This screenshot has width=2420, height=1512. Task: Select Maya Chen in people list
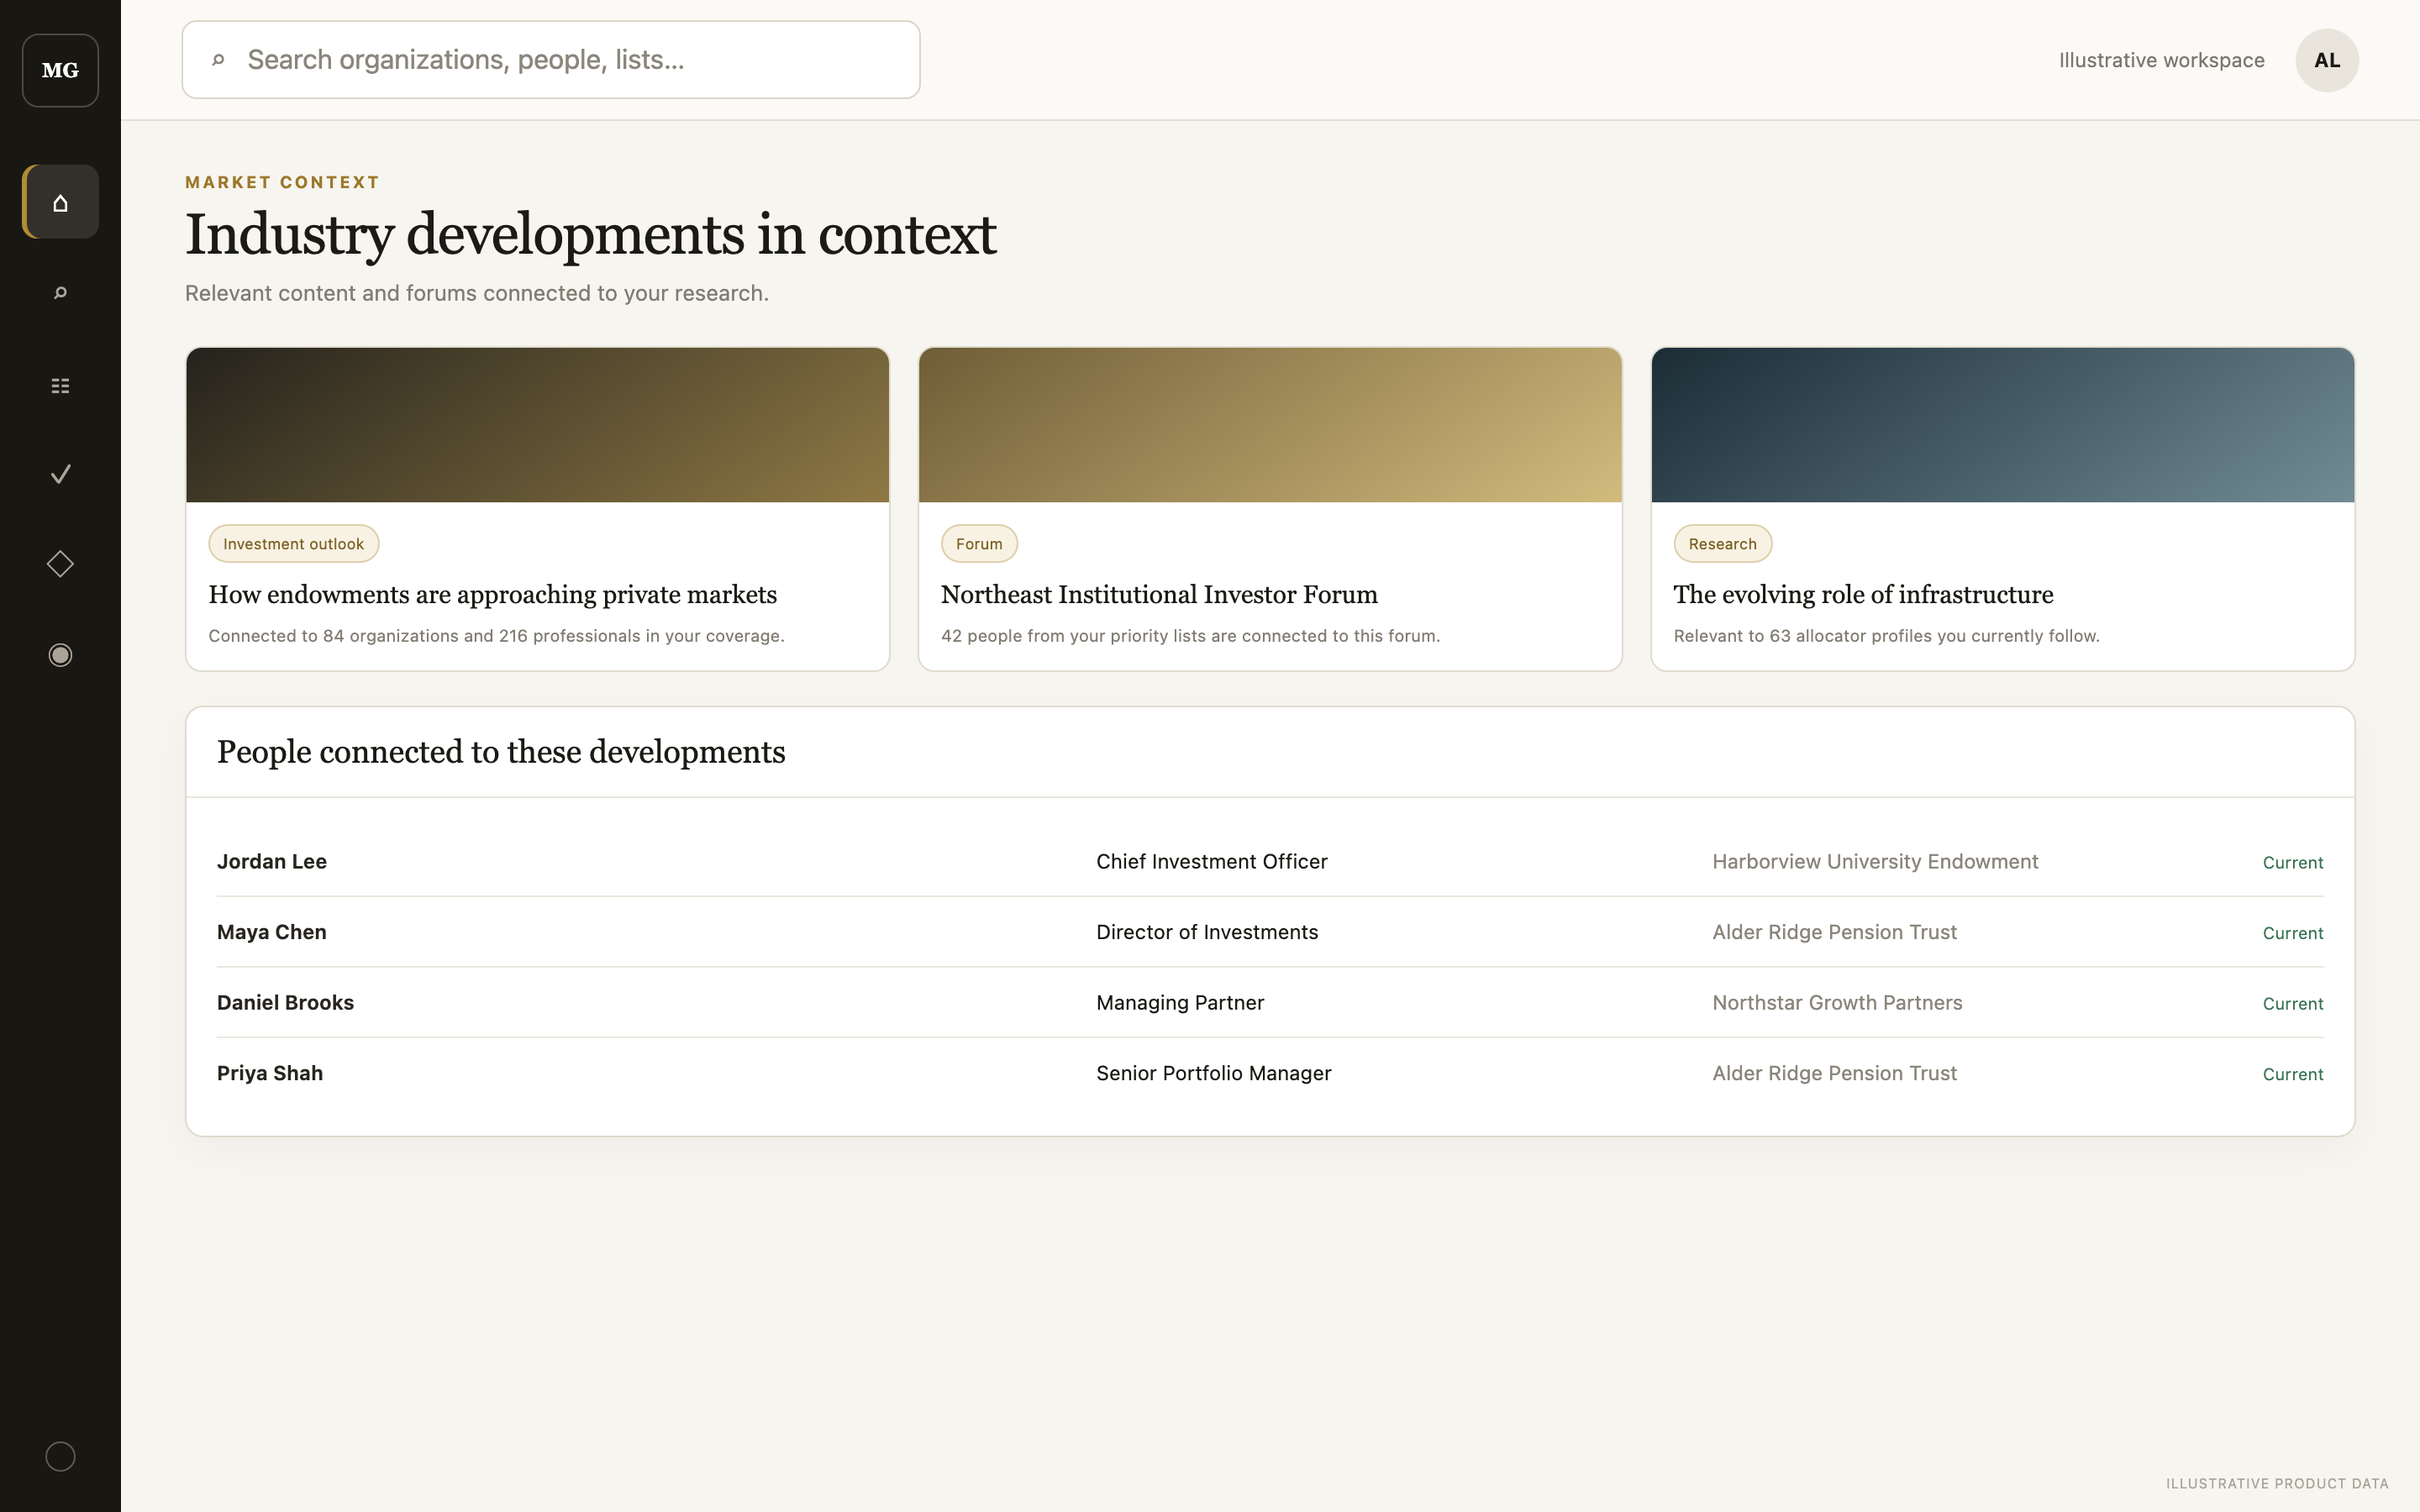(x=272, y=932)
